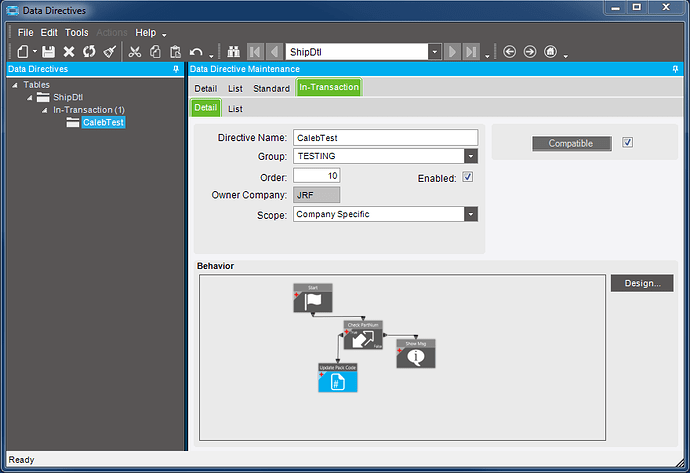Open the Search binoculars icon
Image resolution: width=690 pixels, height=473 pixels.
(233, 52)
